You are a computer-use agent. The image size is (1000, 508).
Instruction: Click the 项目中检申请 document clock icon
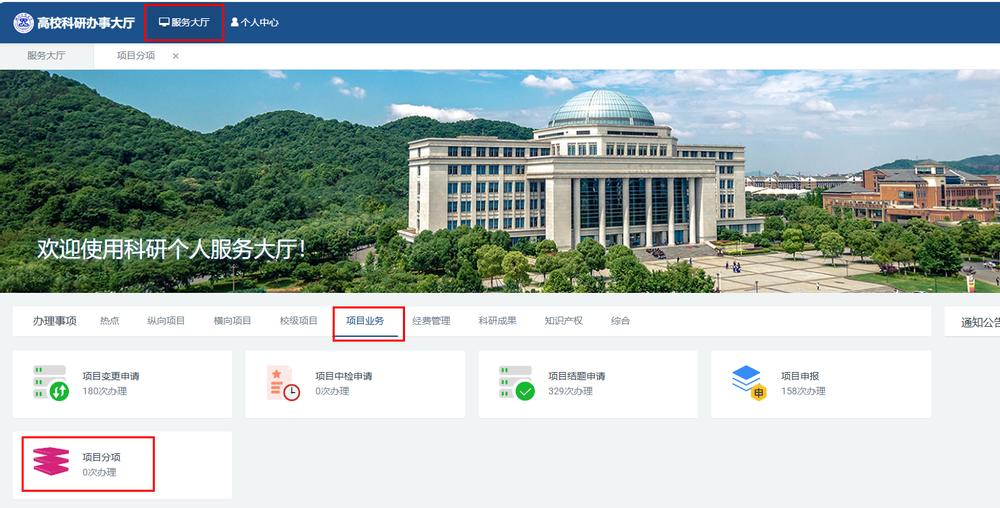pos(283,382)
